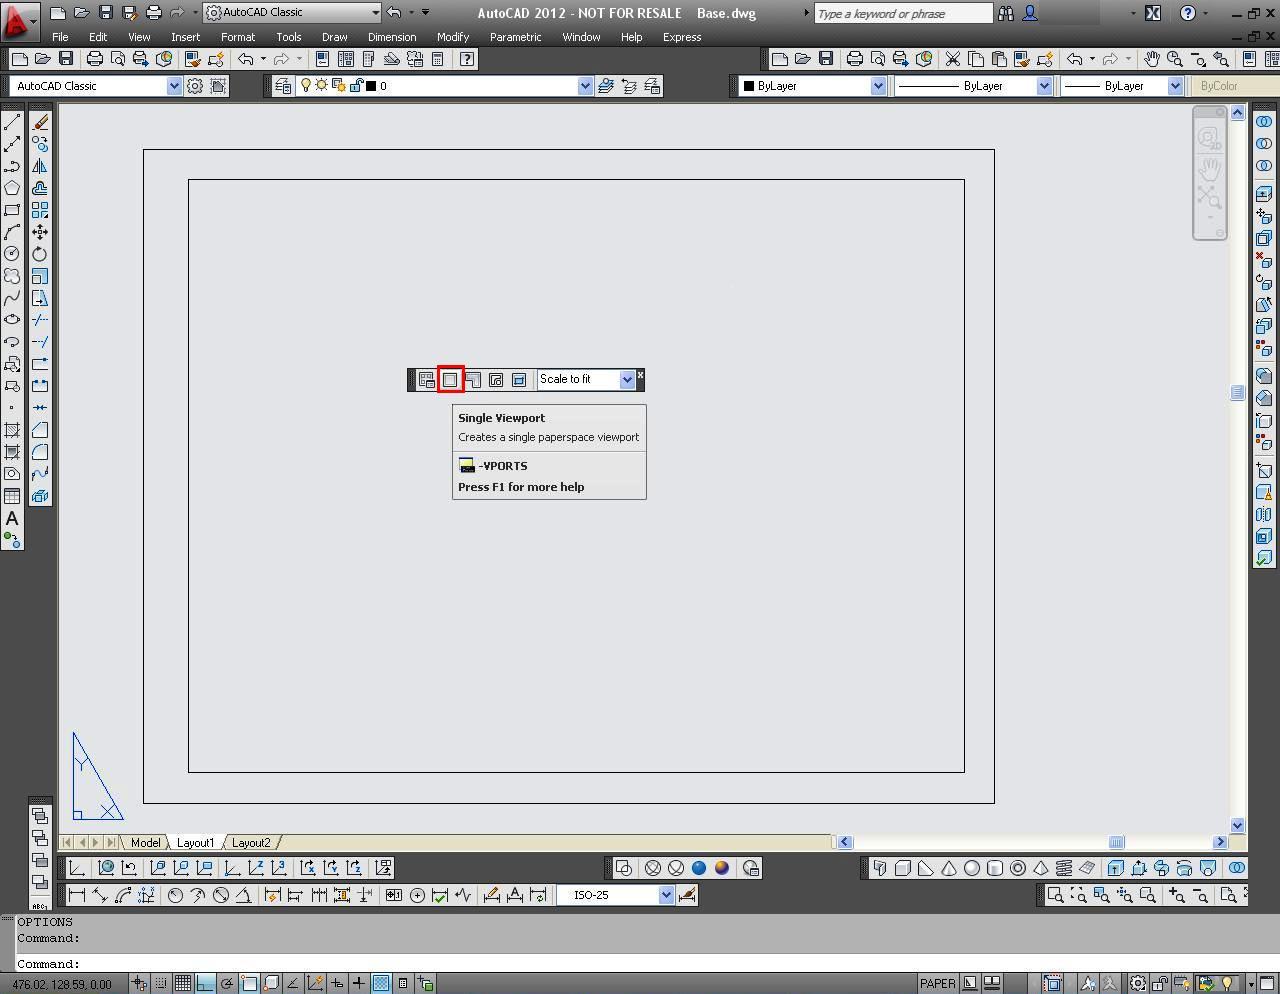Screen dimensions: 1280x994
Task: Switch to the Layout2 tab
Action: click(x=251, y=842)
